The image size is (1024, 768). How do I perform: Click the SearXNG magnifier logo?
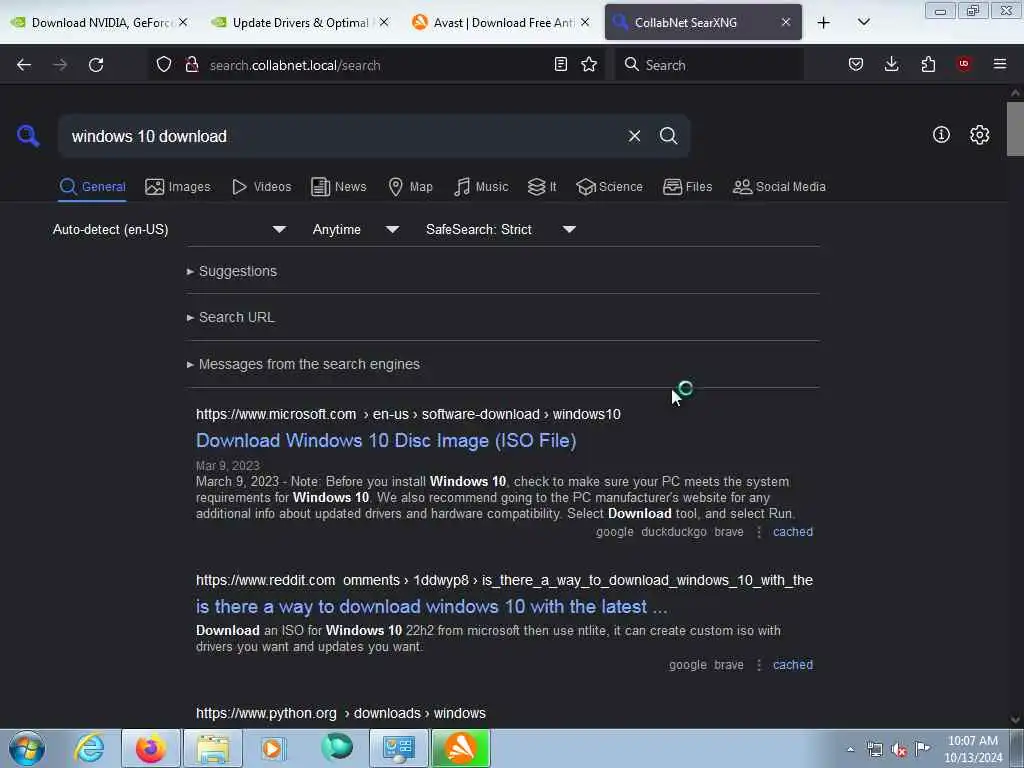click(28, 136)
